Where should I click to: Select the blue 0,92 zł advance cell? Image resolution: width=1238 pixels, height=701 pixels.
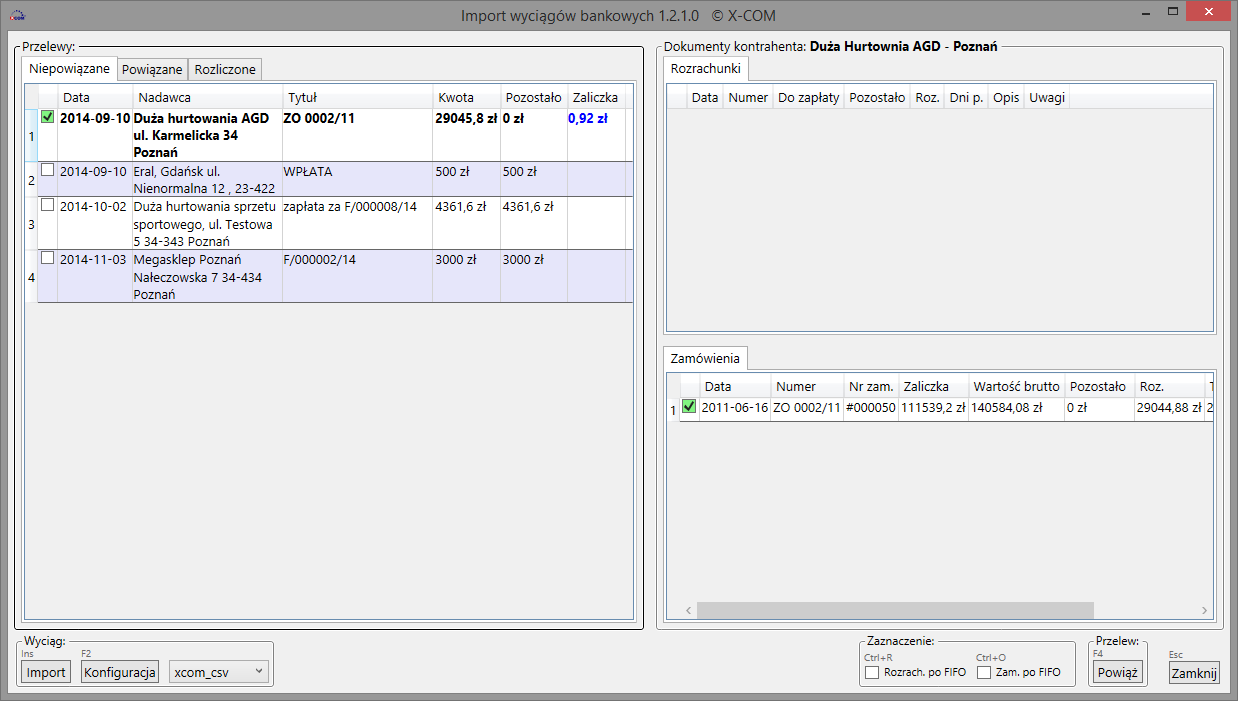597,135
